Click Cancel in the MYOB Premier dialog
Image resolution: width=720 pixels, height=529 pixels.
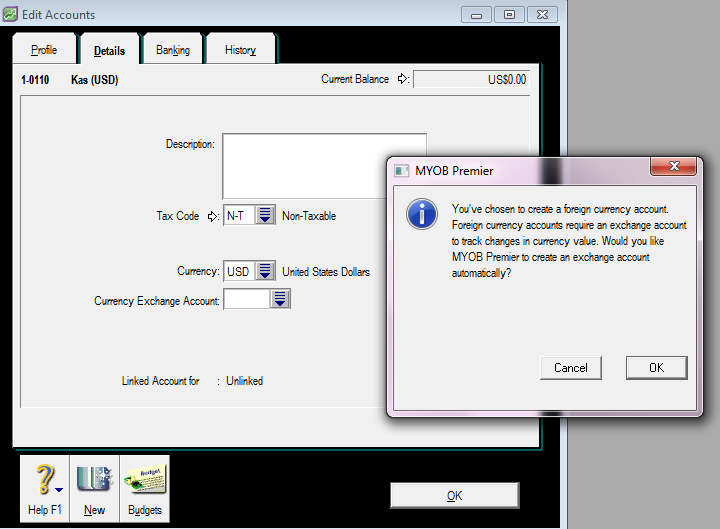(x=571, y=368)
